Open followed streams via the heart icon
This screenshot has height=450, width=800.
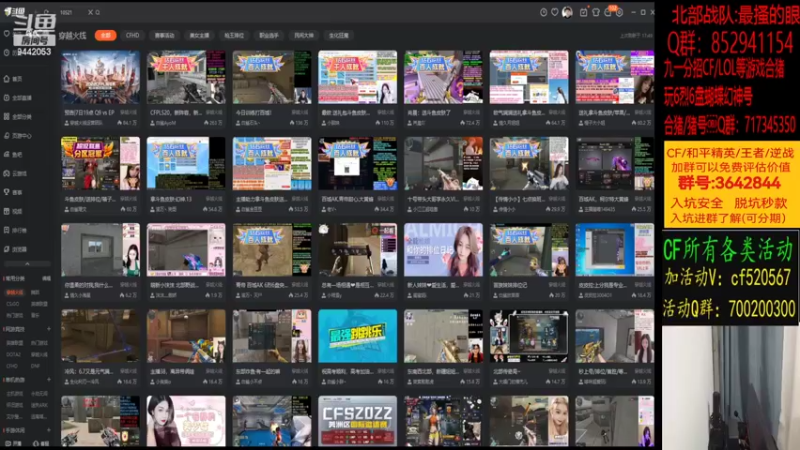(x=555, y=12)
